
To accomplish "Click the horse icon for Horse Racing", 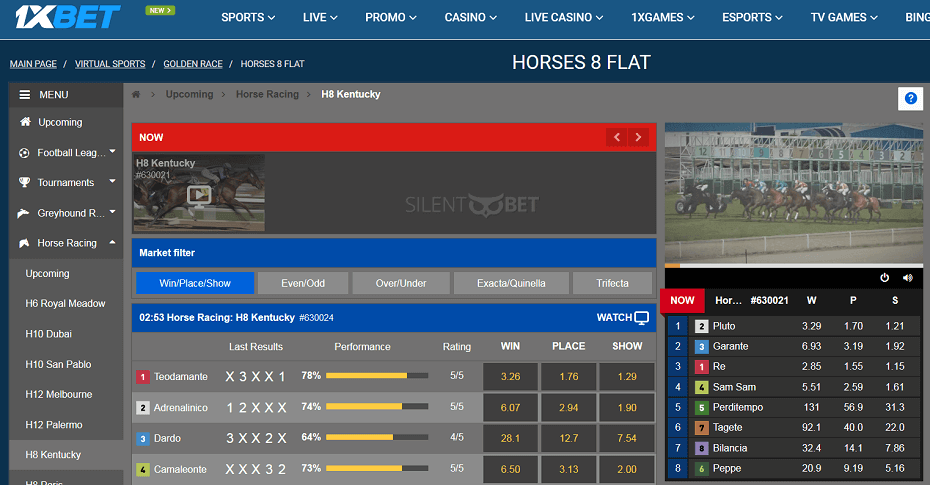I will 24,243.
